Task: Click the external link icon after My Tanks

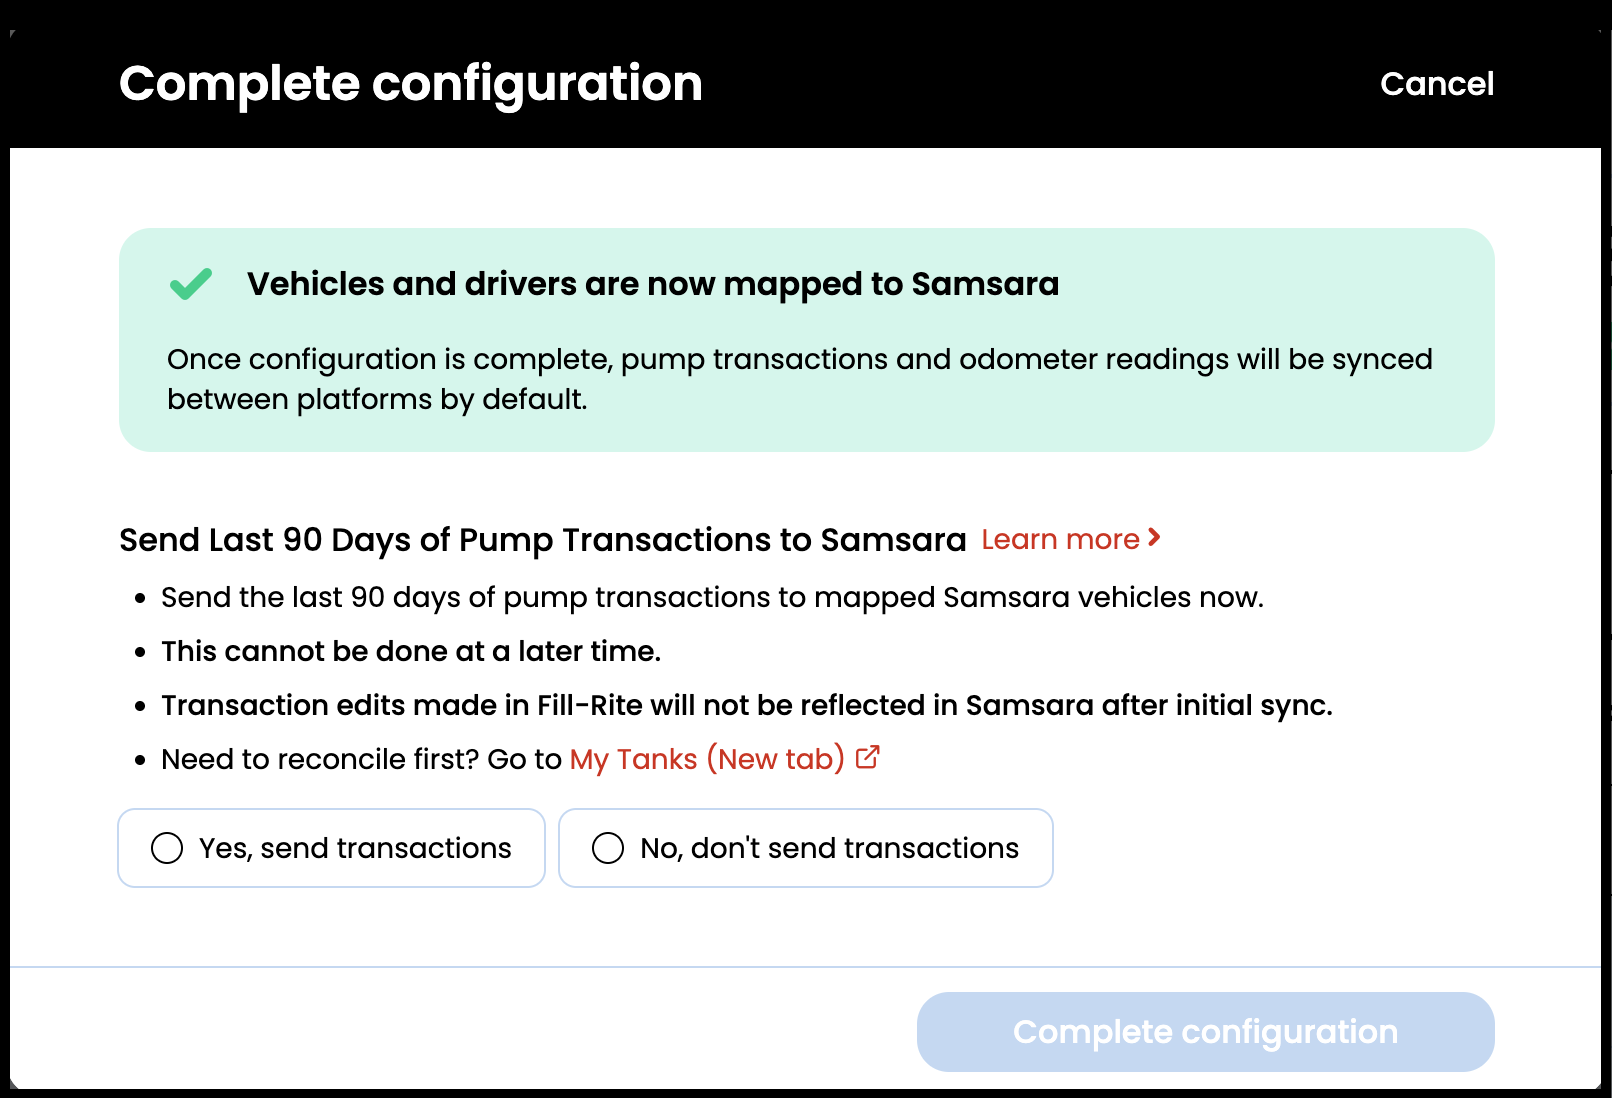Action: click(x=868, y=757)
